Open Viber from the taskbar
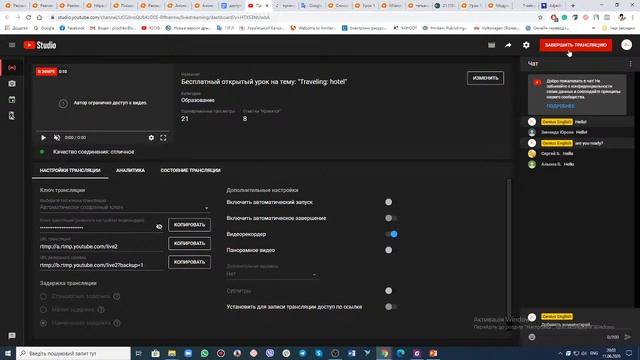 click(x=270, y=353)
